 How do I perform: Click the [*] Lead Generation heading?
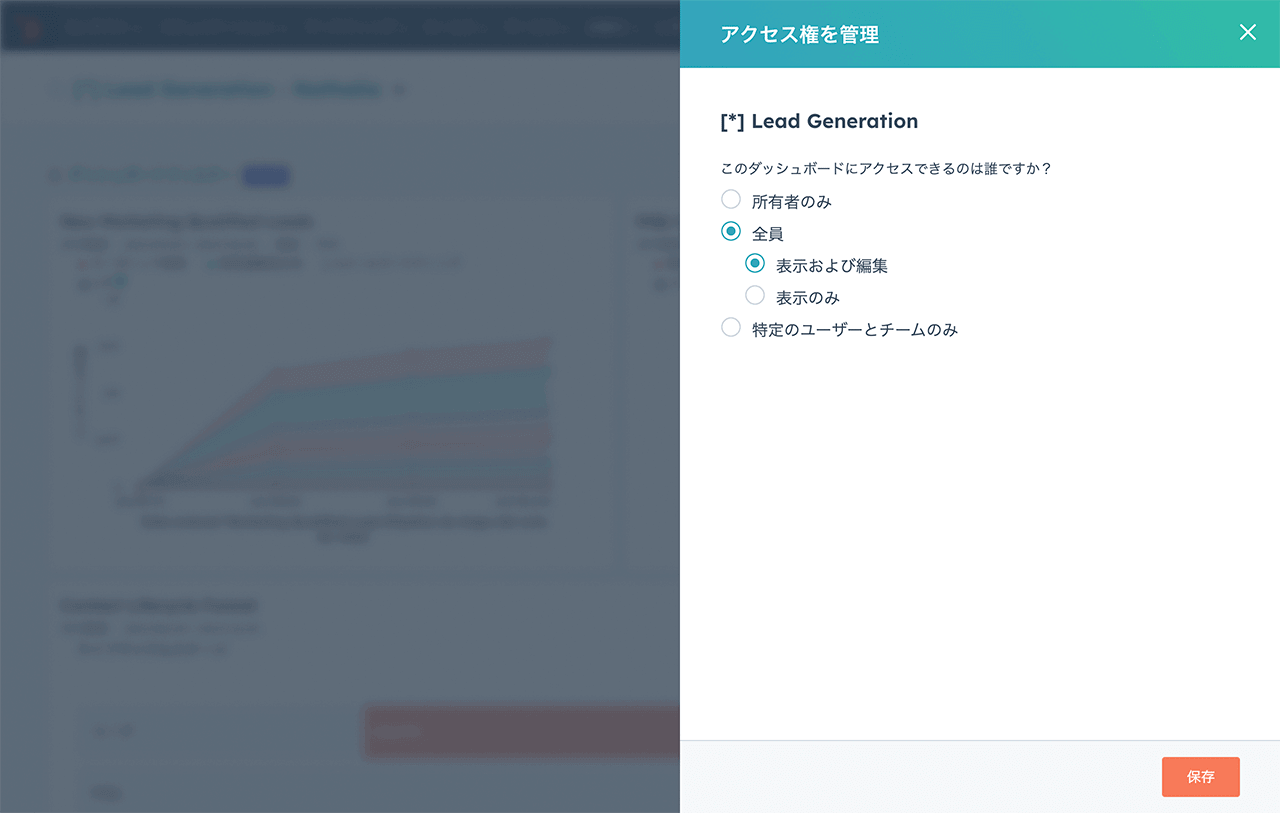coord(819,121)
